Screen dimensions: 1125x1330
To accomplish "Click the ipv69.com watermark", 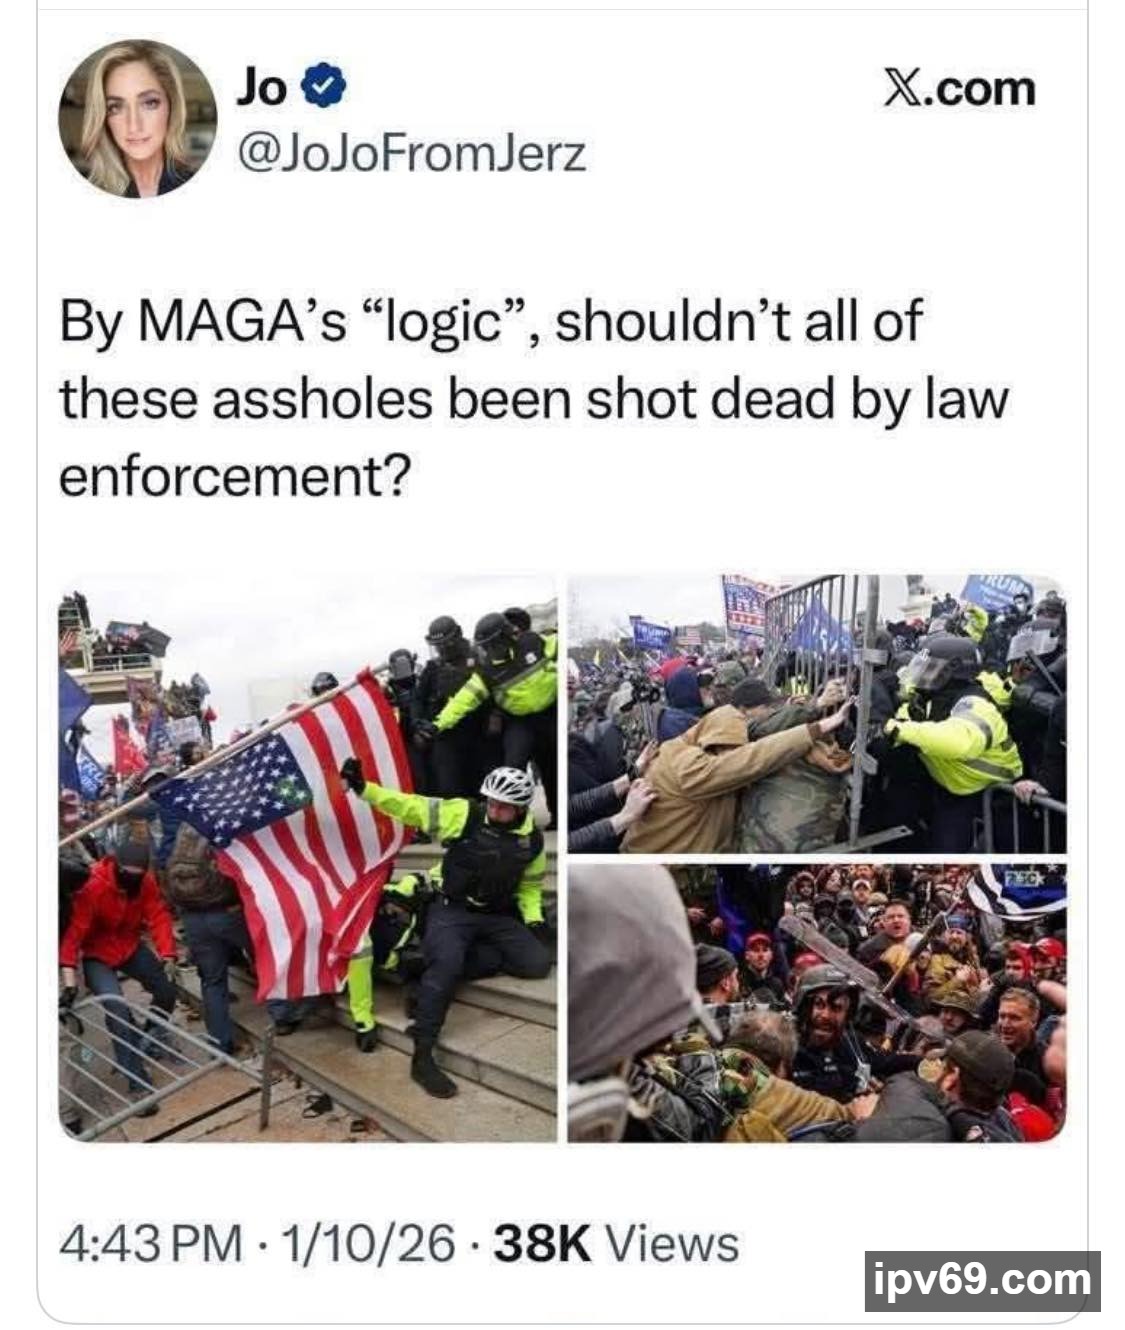I will tap(981, 1280).
